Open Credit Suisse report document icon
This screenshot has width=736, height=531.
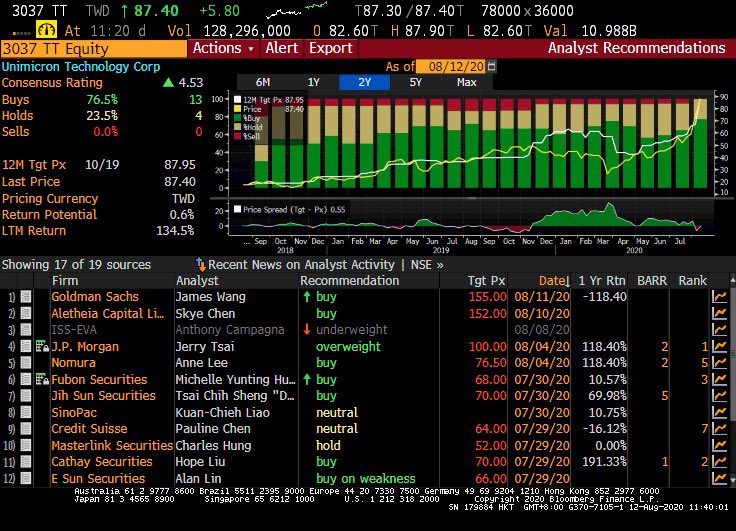(x=26, y=429)
